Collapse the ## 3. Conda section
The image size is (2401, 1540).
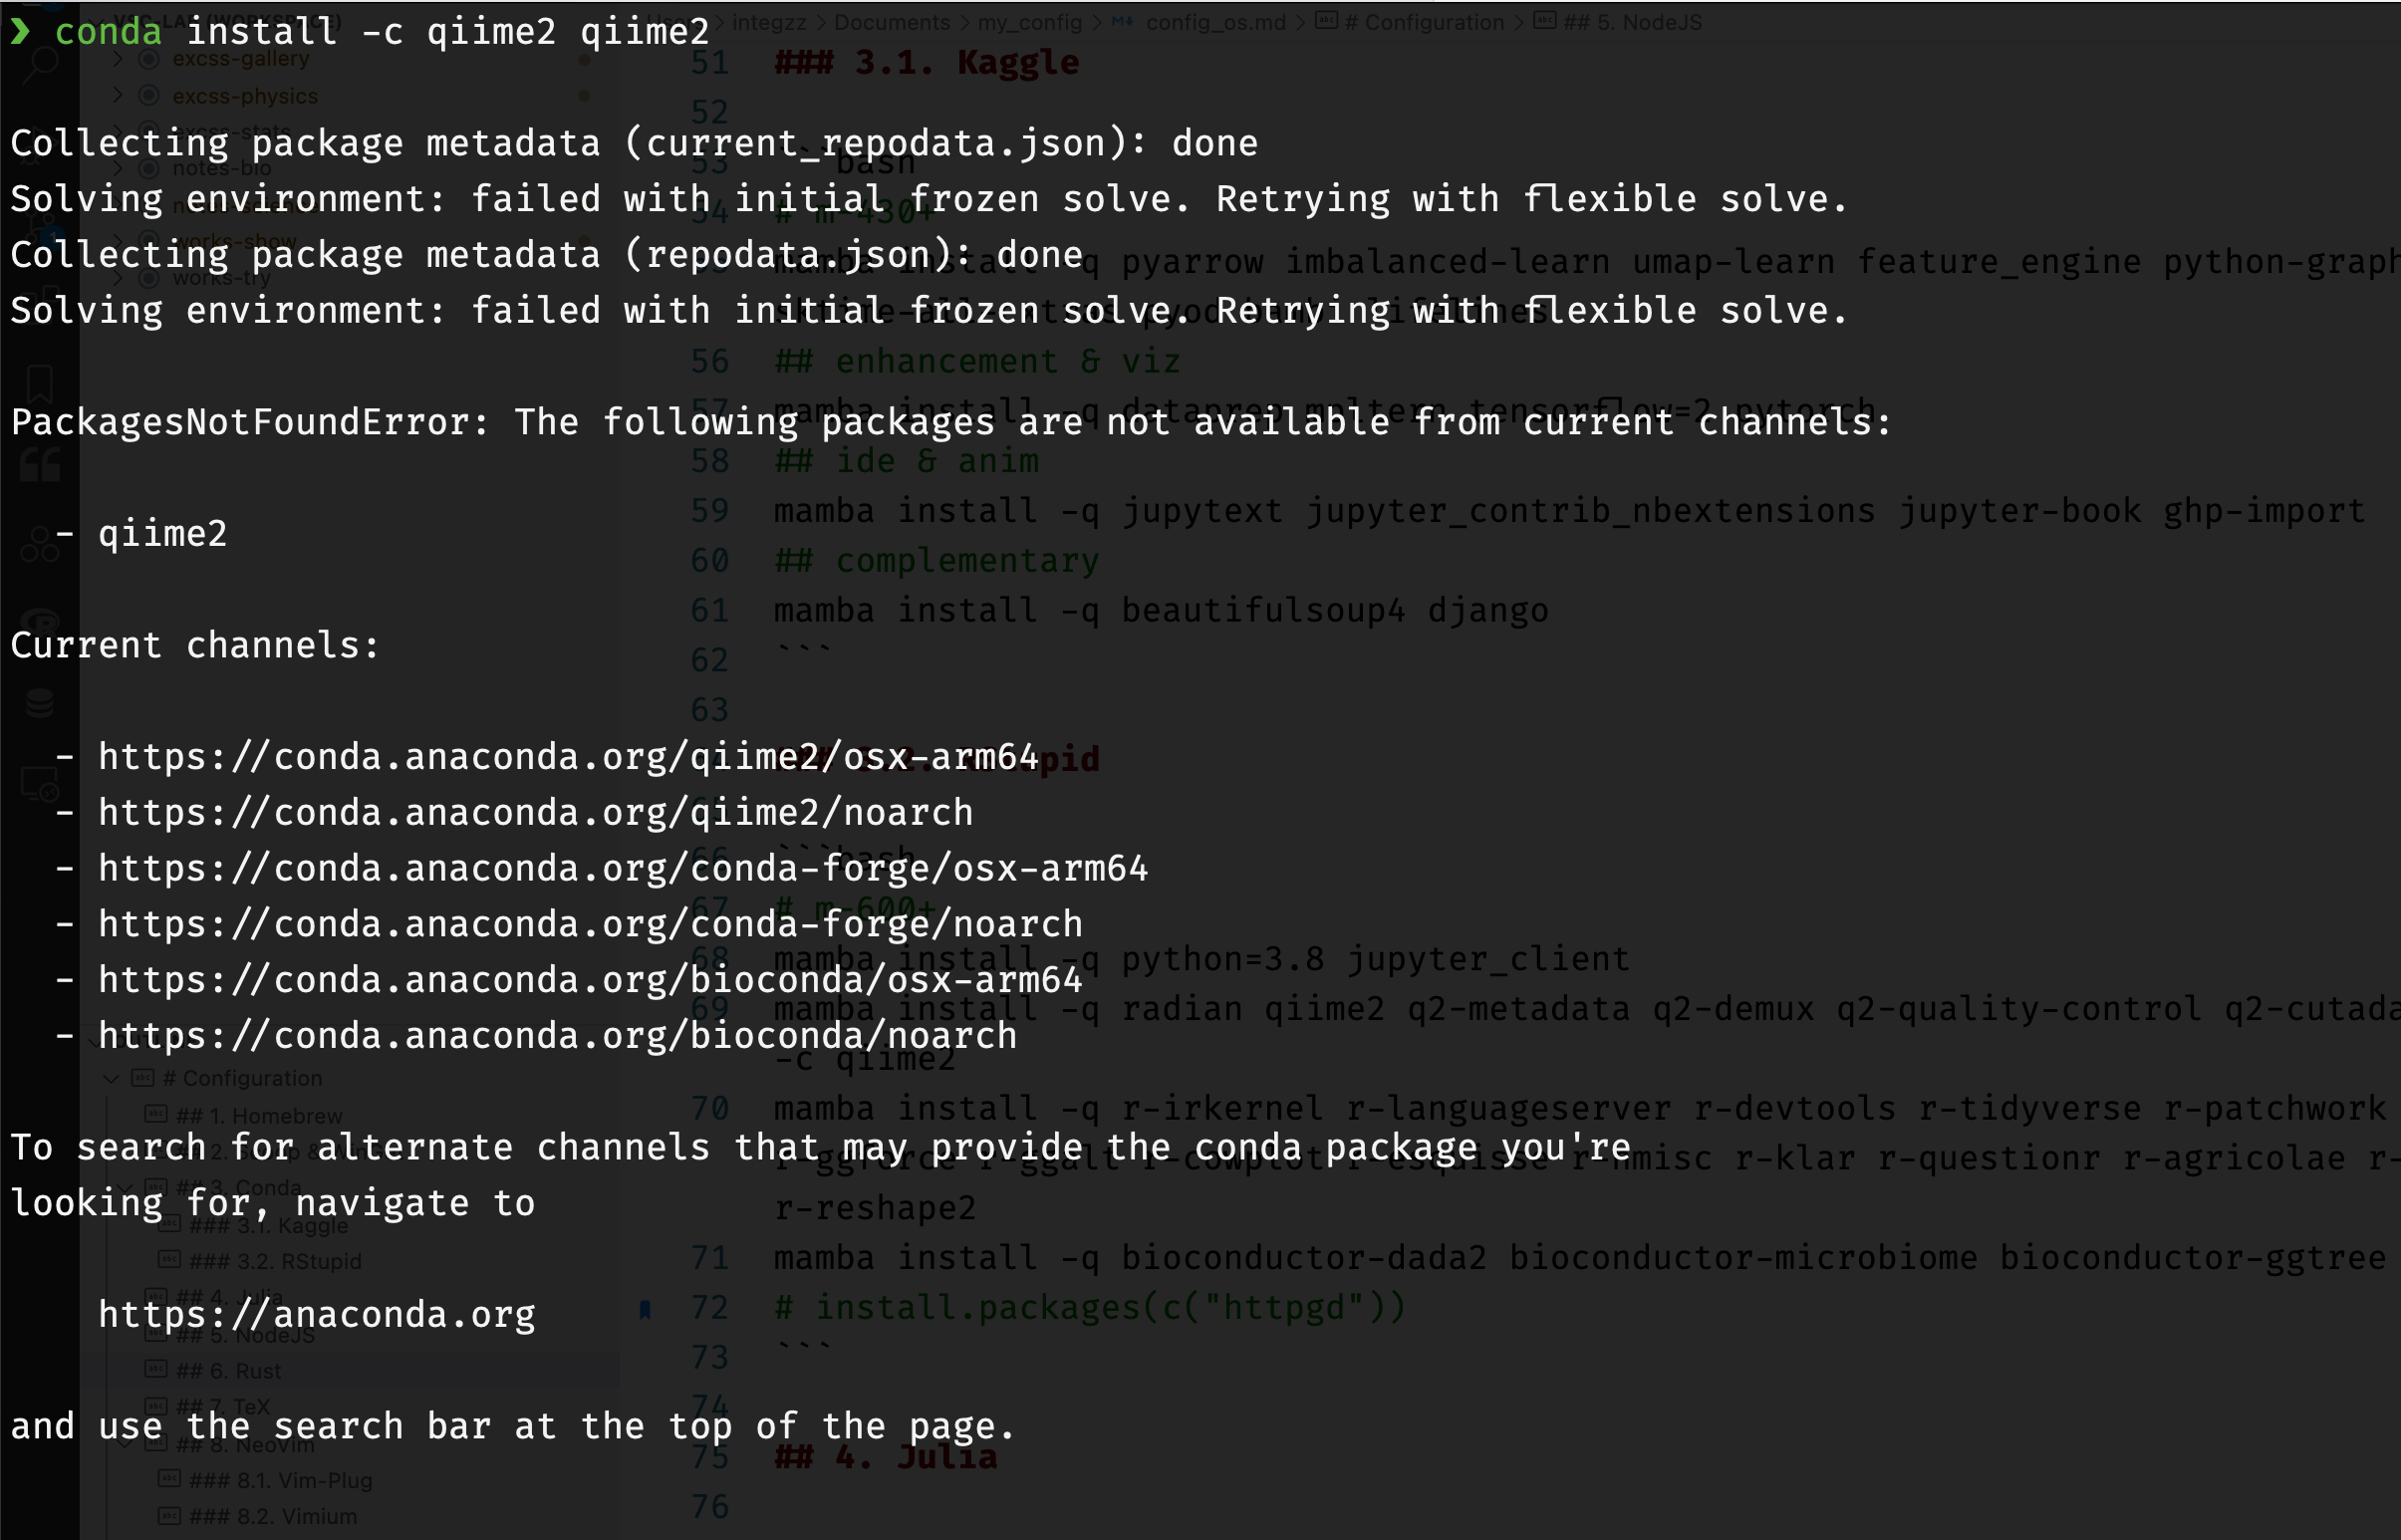point(125,1187)
